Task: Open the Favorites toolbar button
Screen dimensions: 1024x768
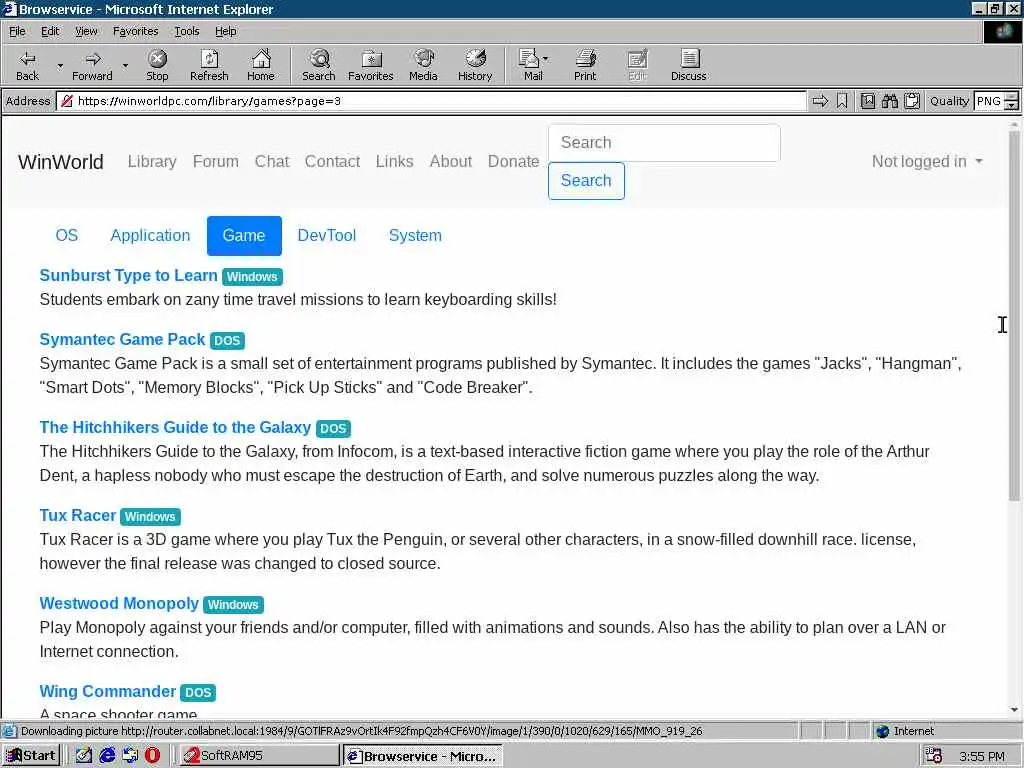Action: pos(370,65)
